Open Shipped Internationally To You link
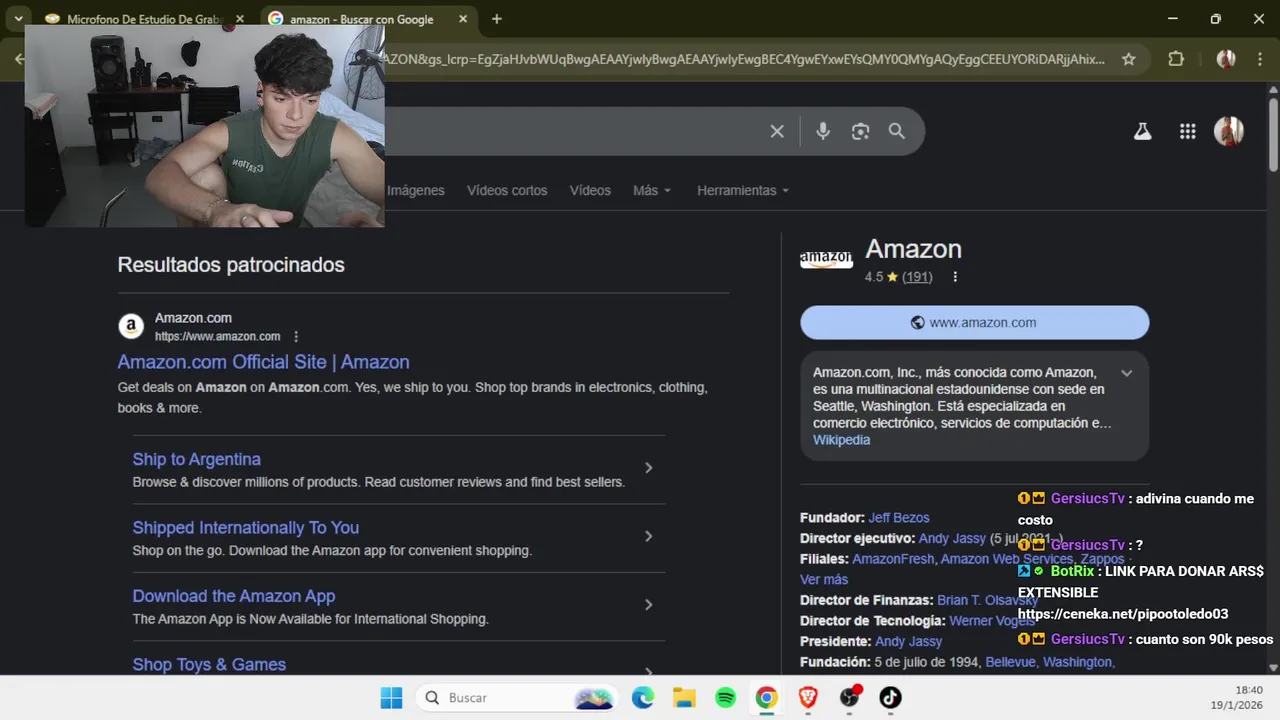The height and width of the screenshot is (720, 1280). tap(245, 527)
